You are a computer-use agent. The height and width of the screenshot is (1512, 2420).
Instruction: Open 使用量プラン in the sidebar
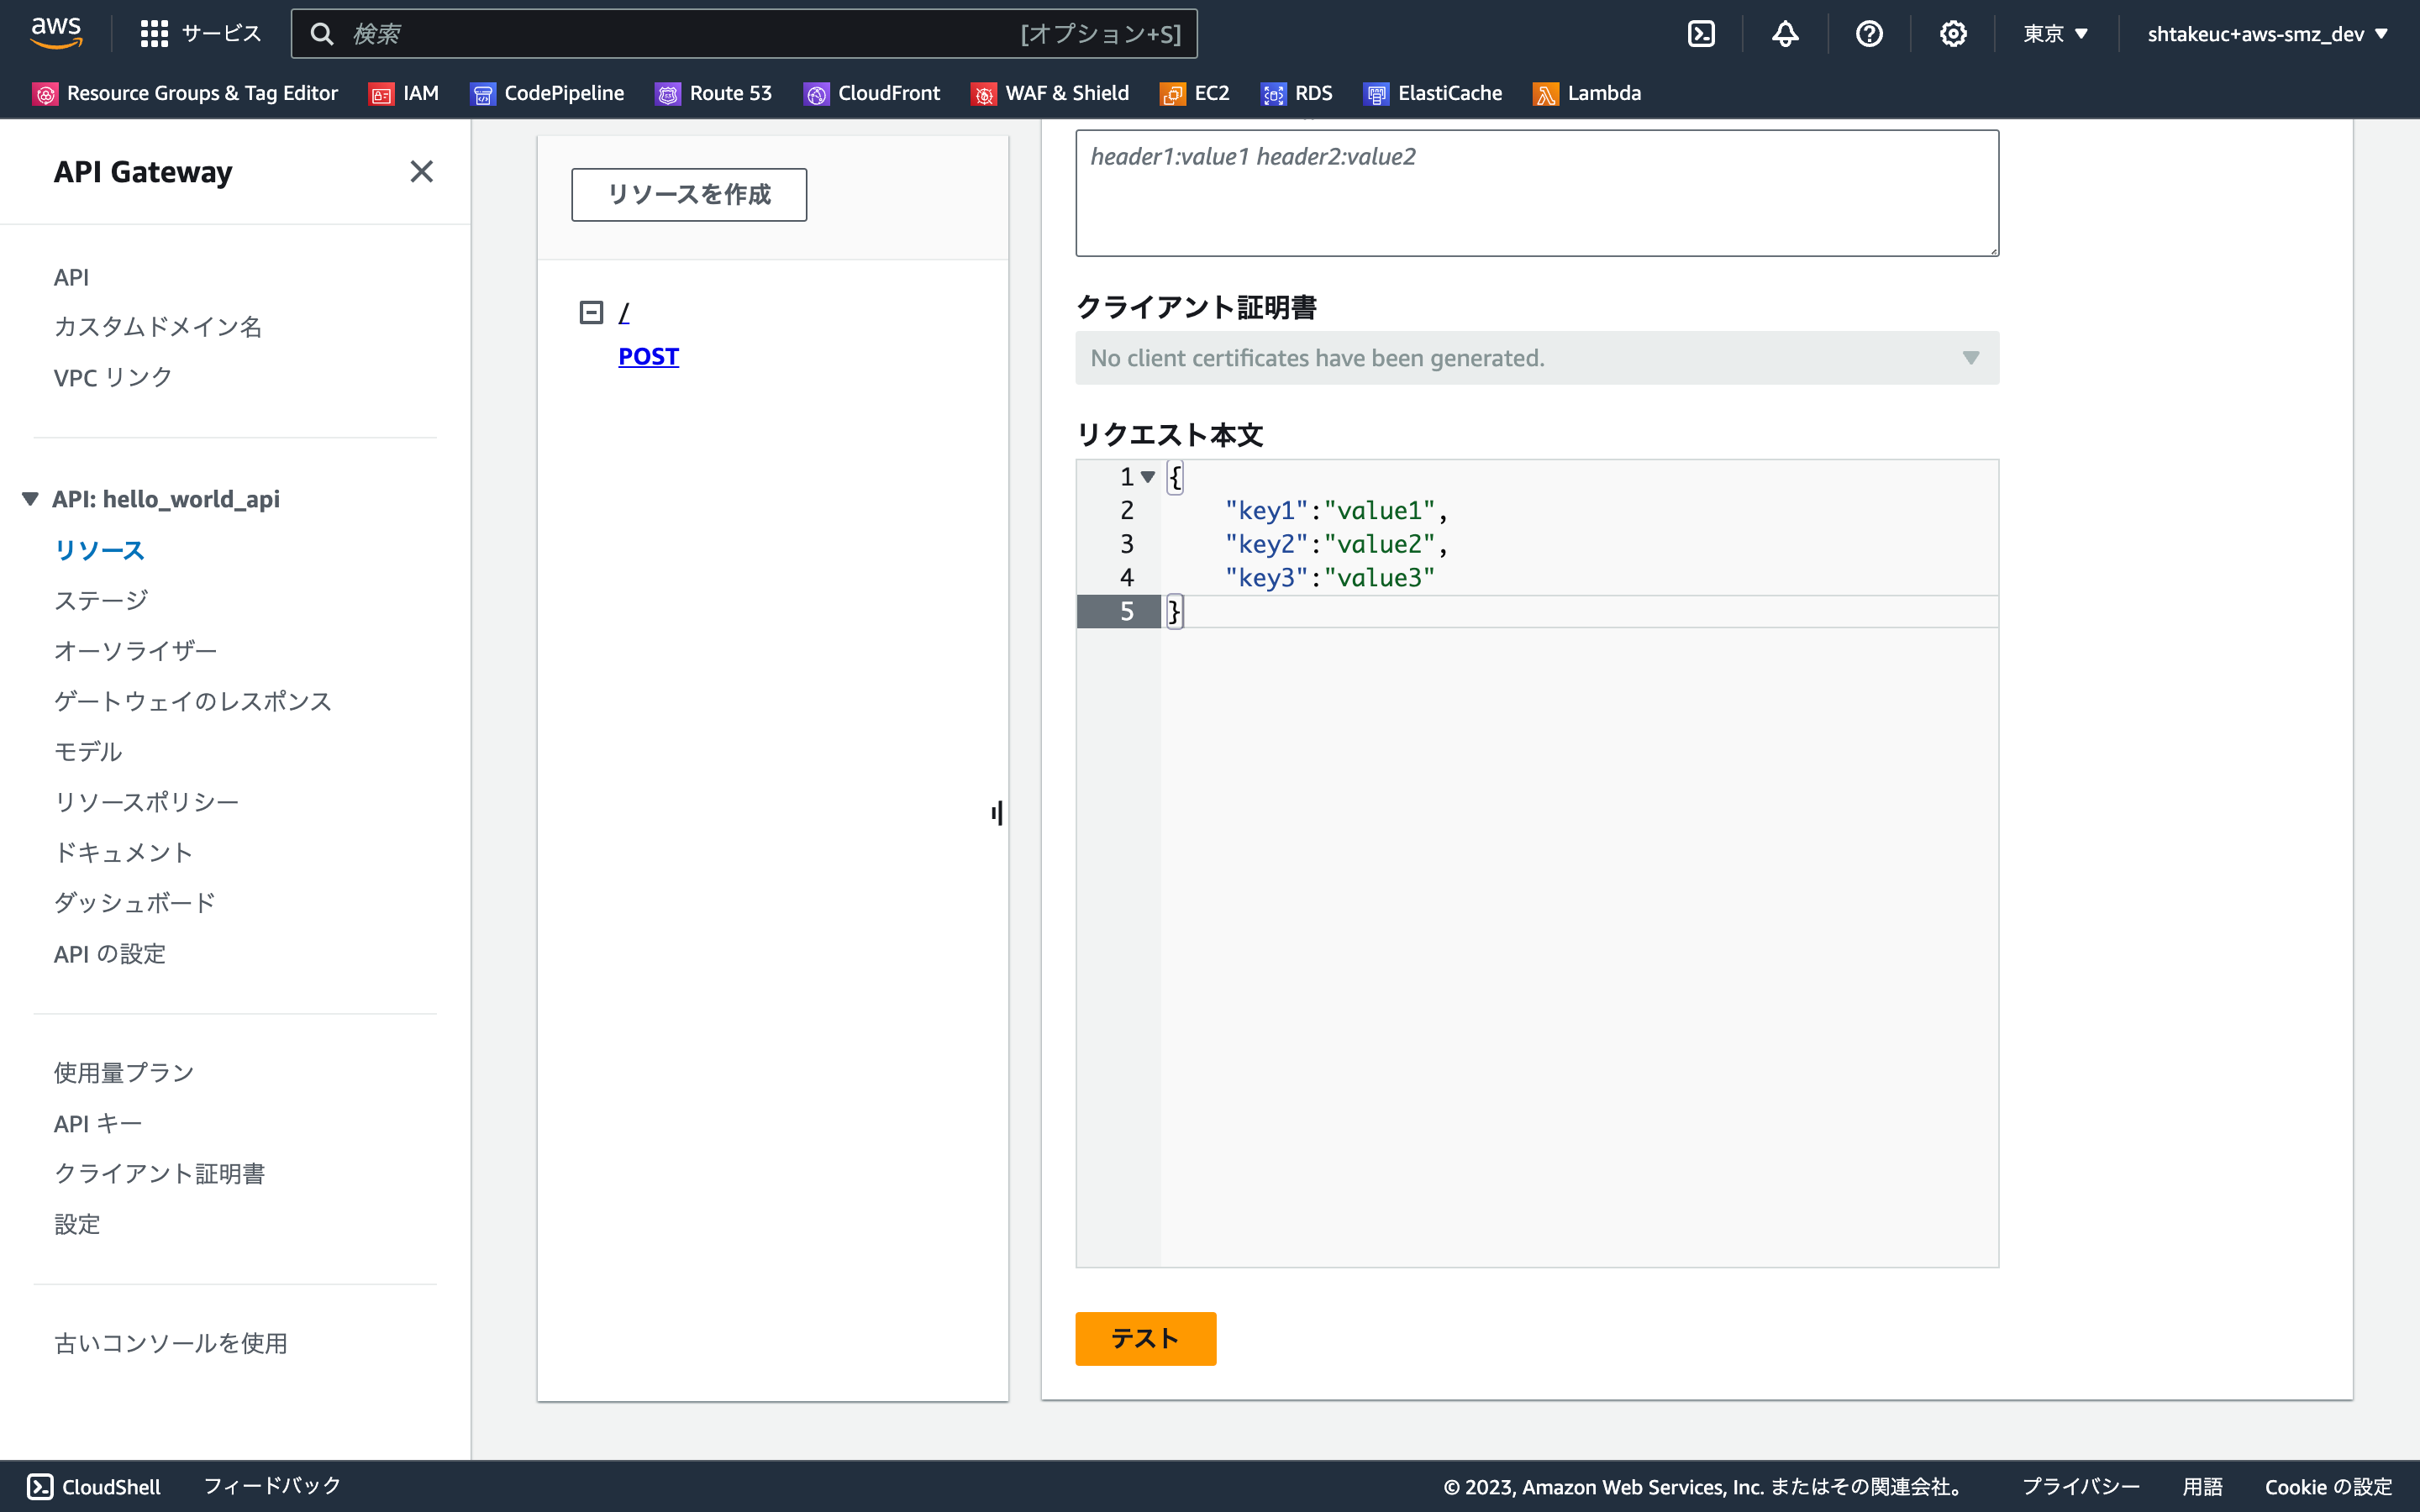124,1073
